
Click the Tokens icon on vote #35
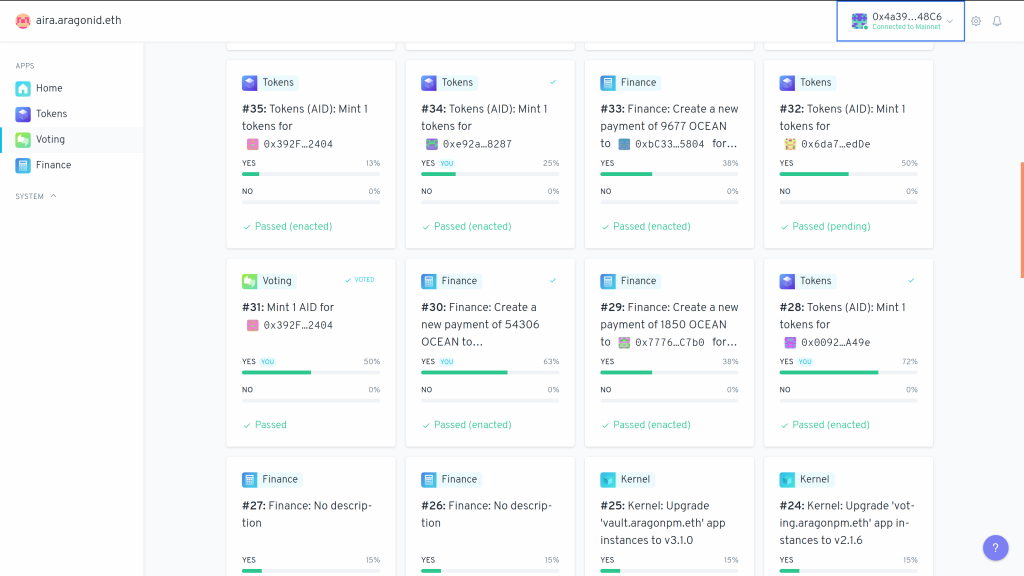249,83
